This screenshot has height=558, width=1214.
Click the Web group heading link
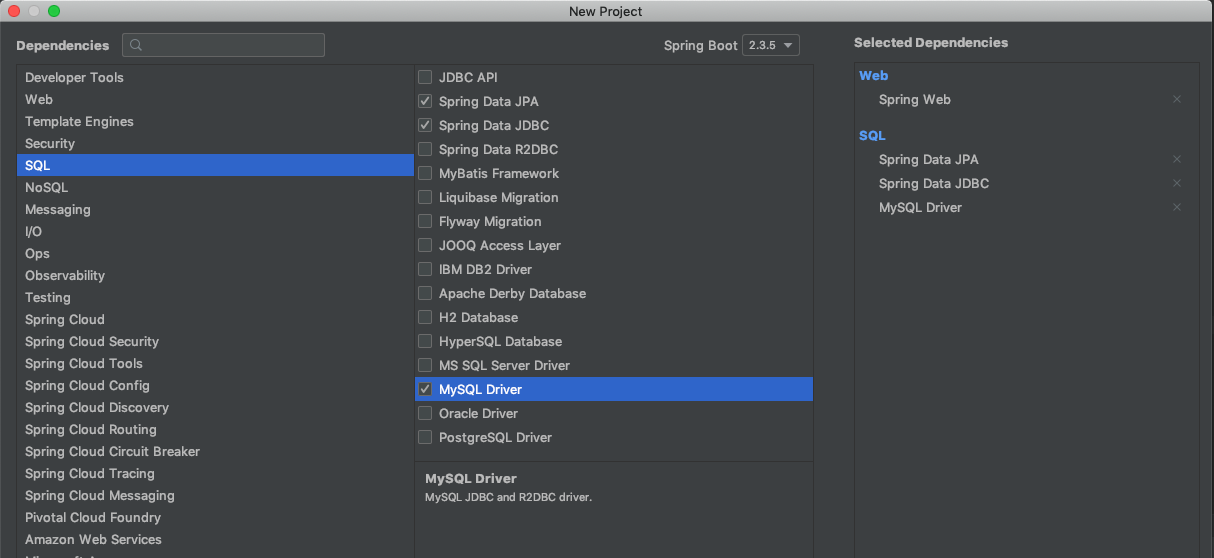tap(873, 75)
